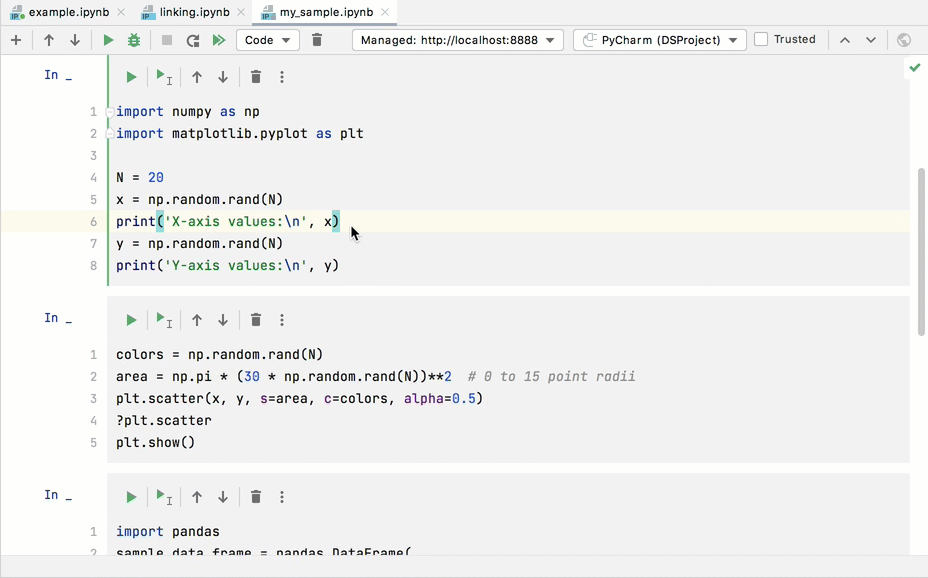Switch to the example.ipynb tab
The width and height of the screenshot is (928, 578).
pyautogui.click(x=60, y=13)
